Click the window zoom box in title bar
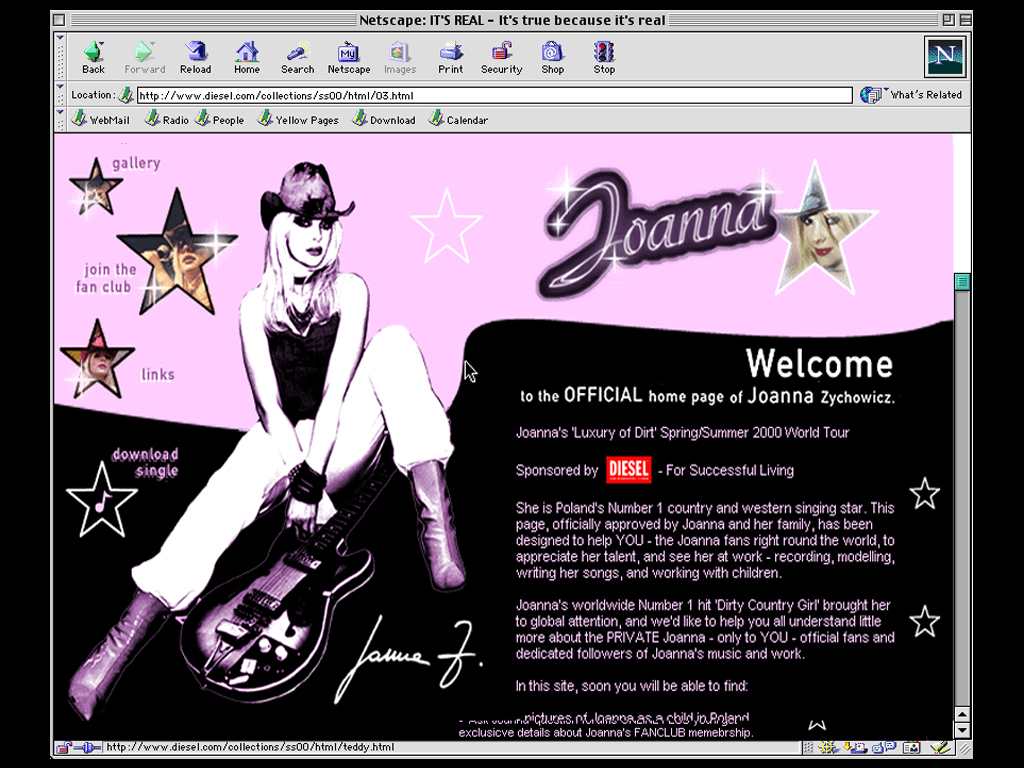1024x768 pixels. click(x=948, y=20)
